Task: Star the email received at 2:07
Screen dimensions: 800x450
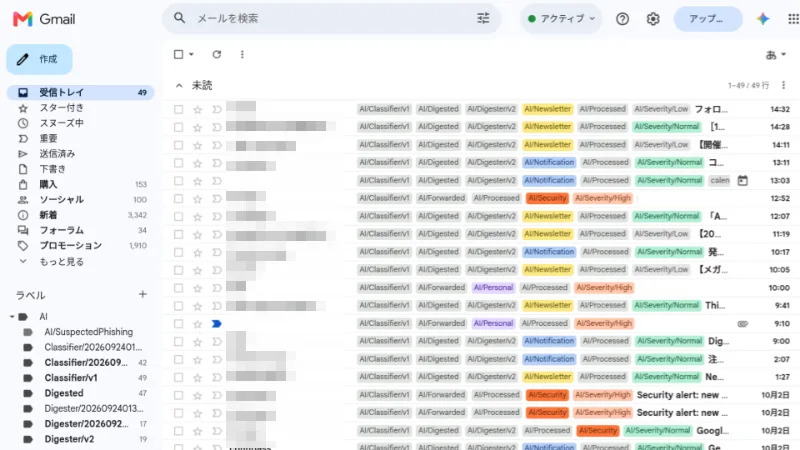Action: click(197, 359)
